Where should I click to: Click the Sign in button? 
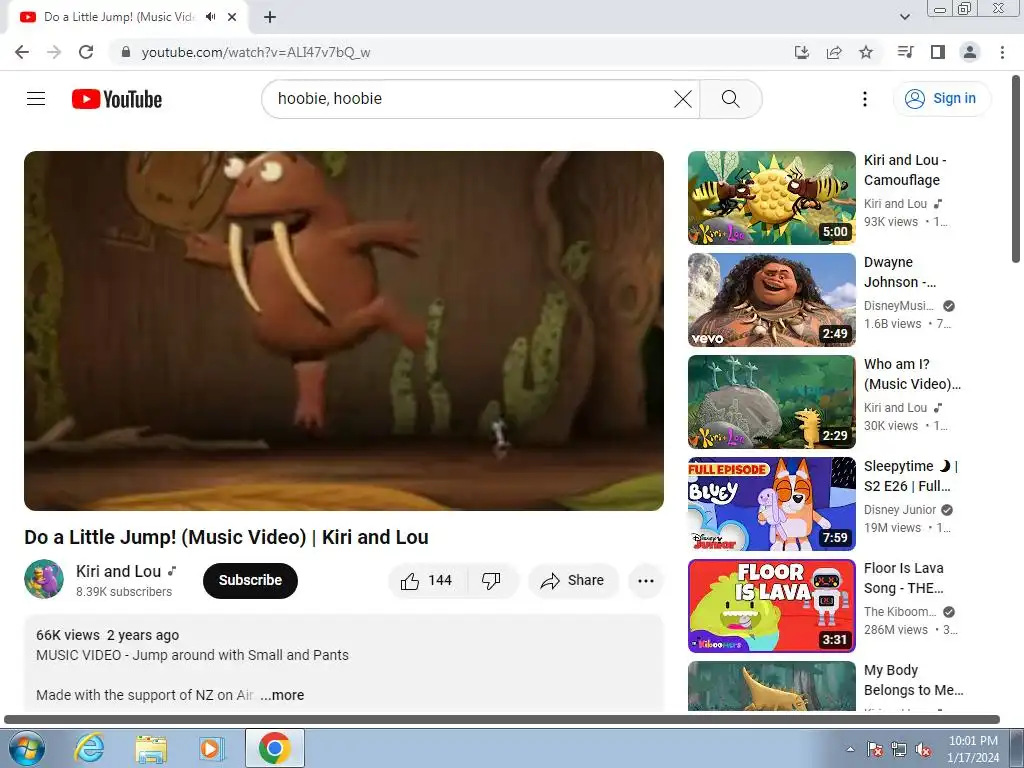(941, 99)
